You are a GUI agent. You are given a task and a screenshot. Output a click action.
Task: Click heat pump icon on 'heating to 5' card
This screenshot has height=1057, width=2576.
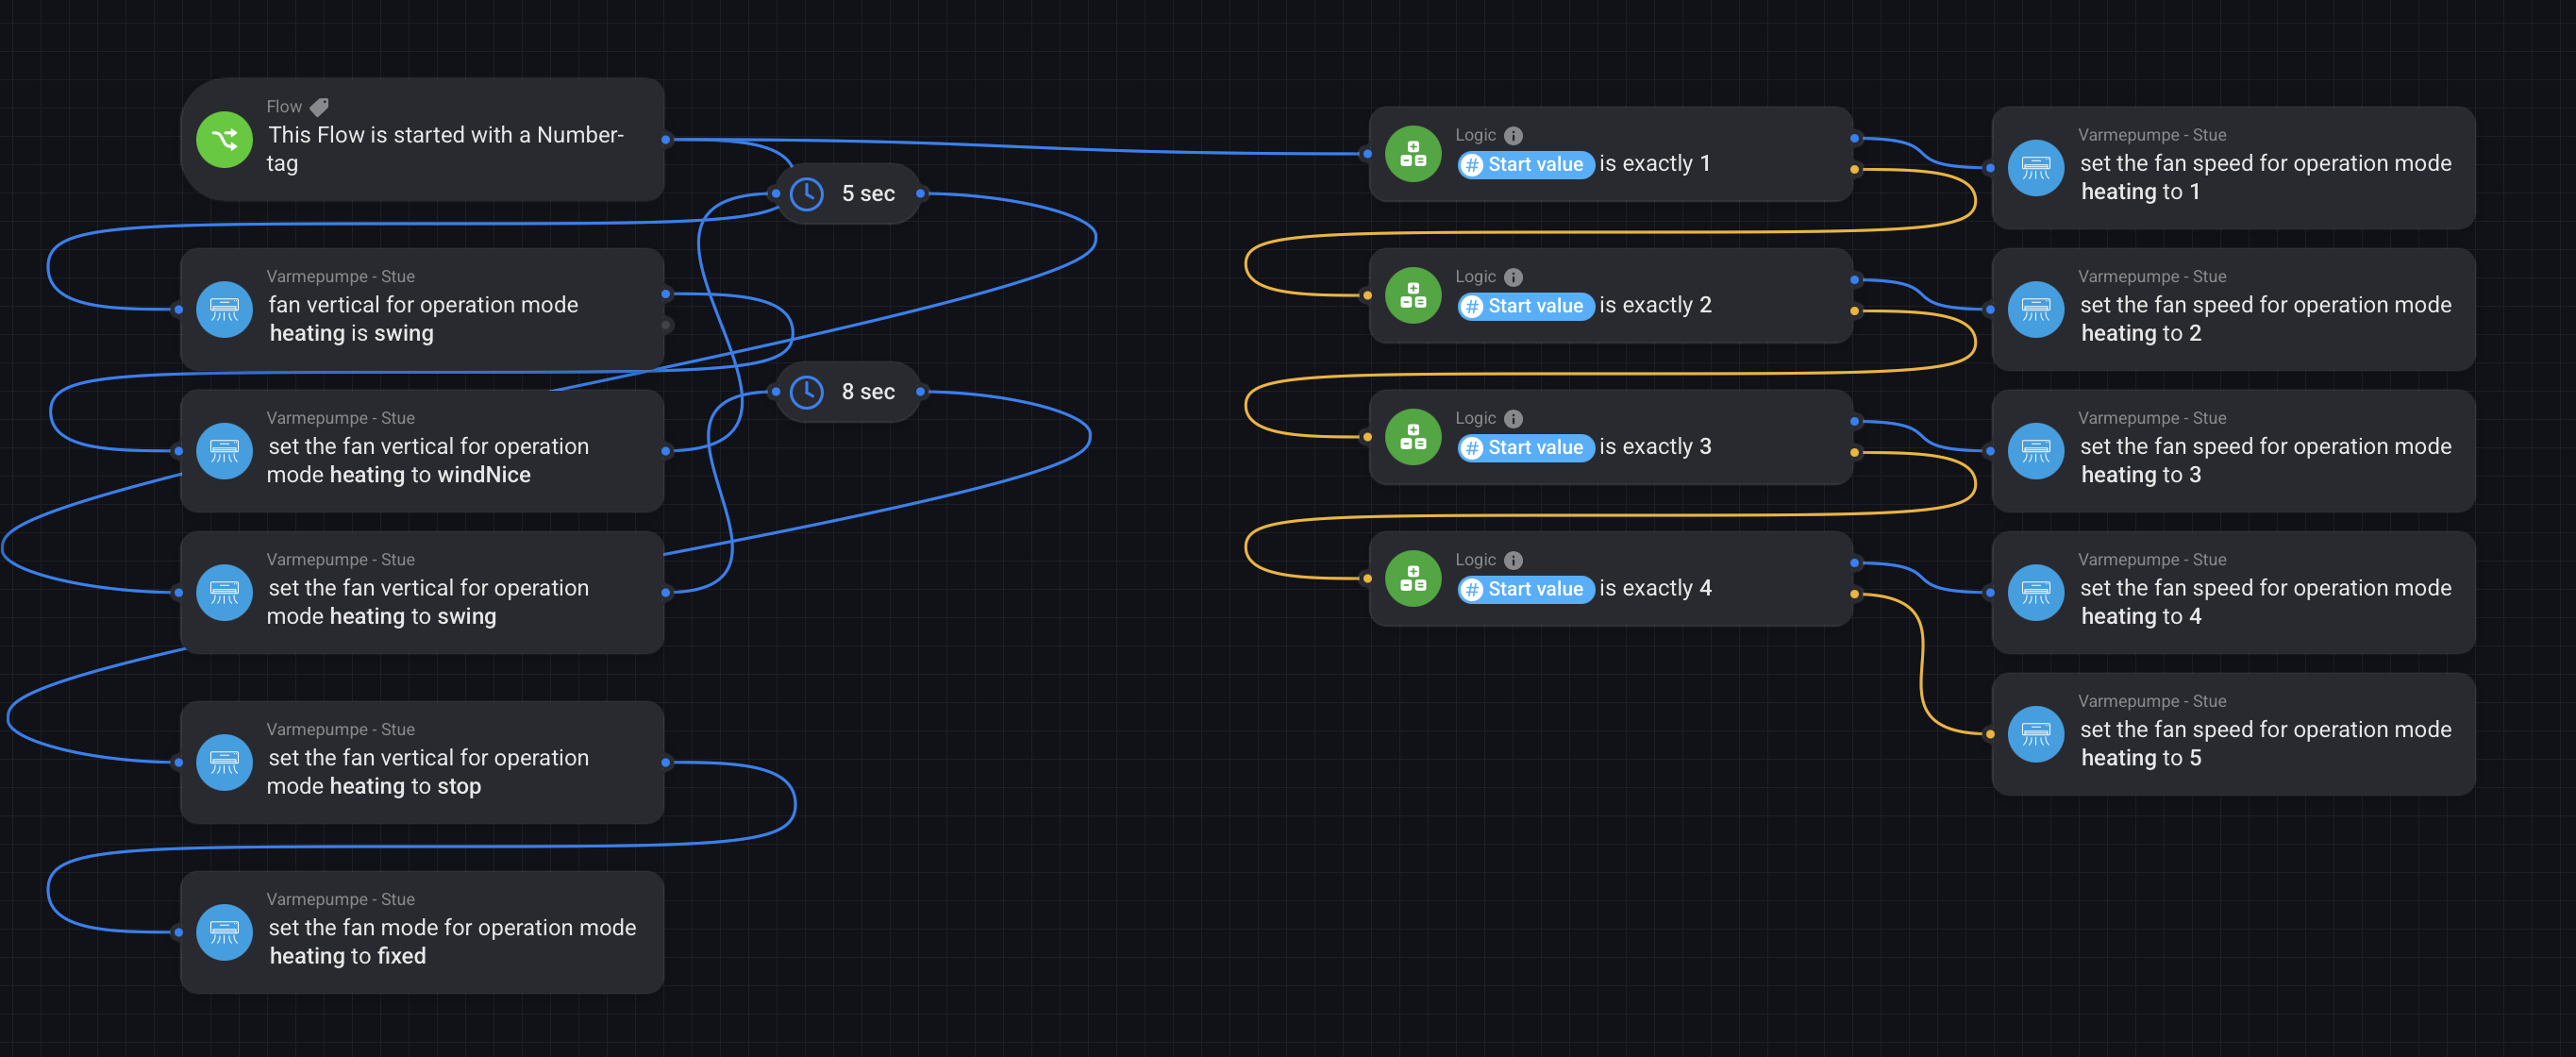(x=2035, y=735)
